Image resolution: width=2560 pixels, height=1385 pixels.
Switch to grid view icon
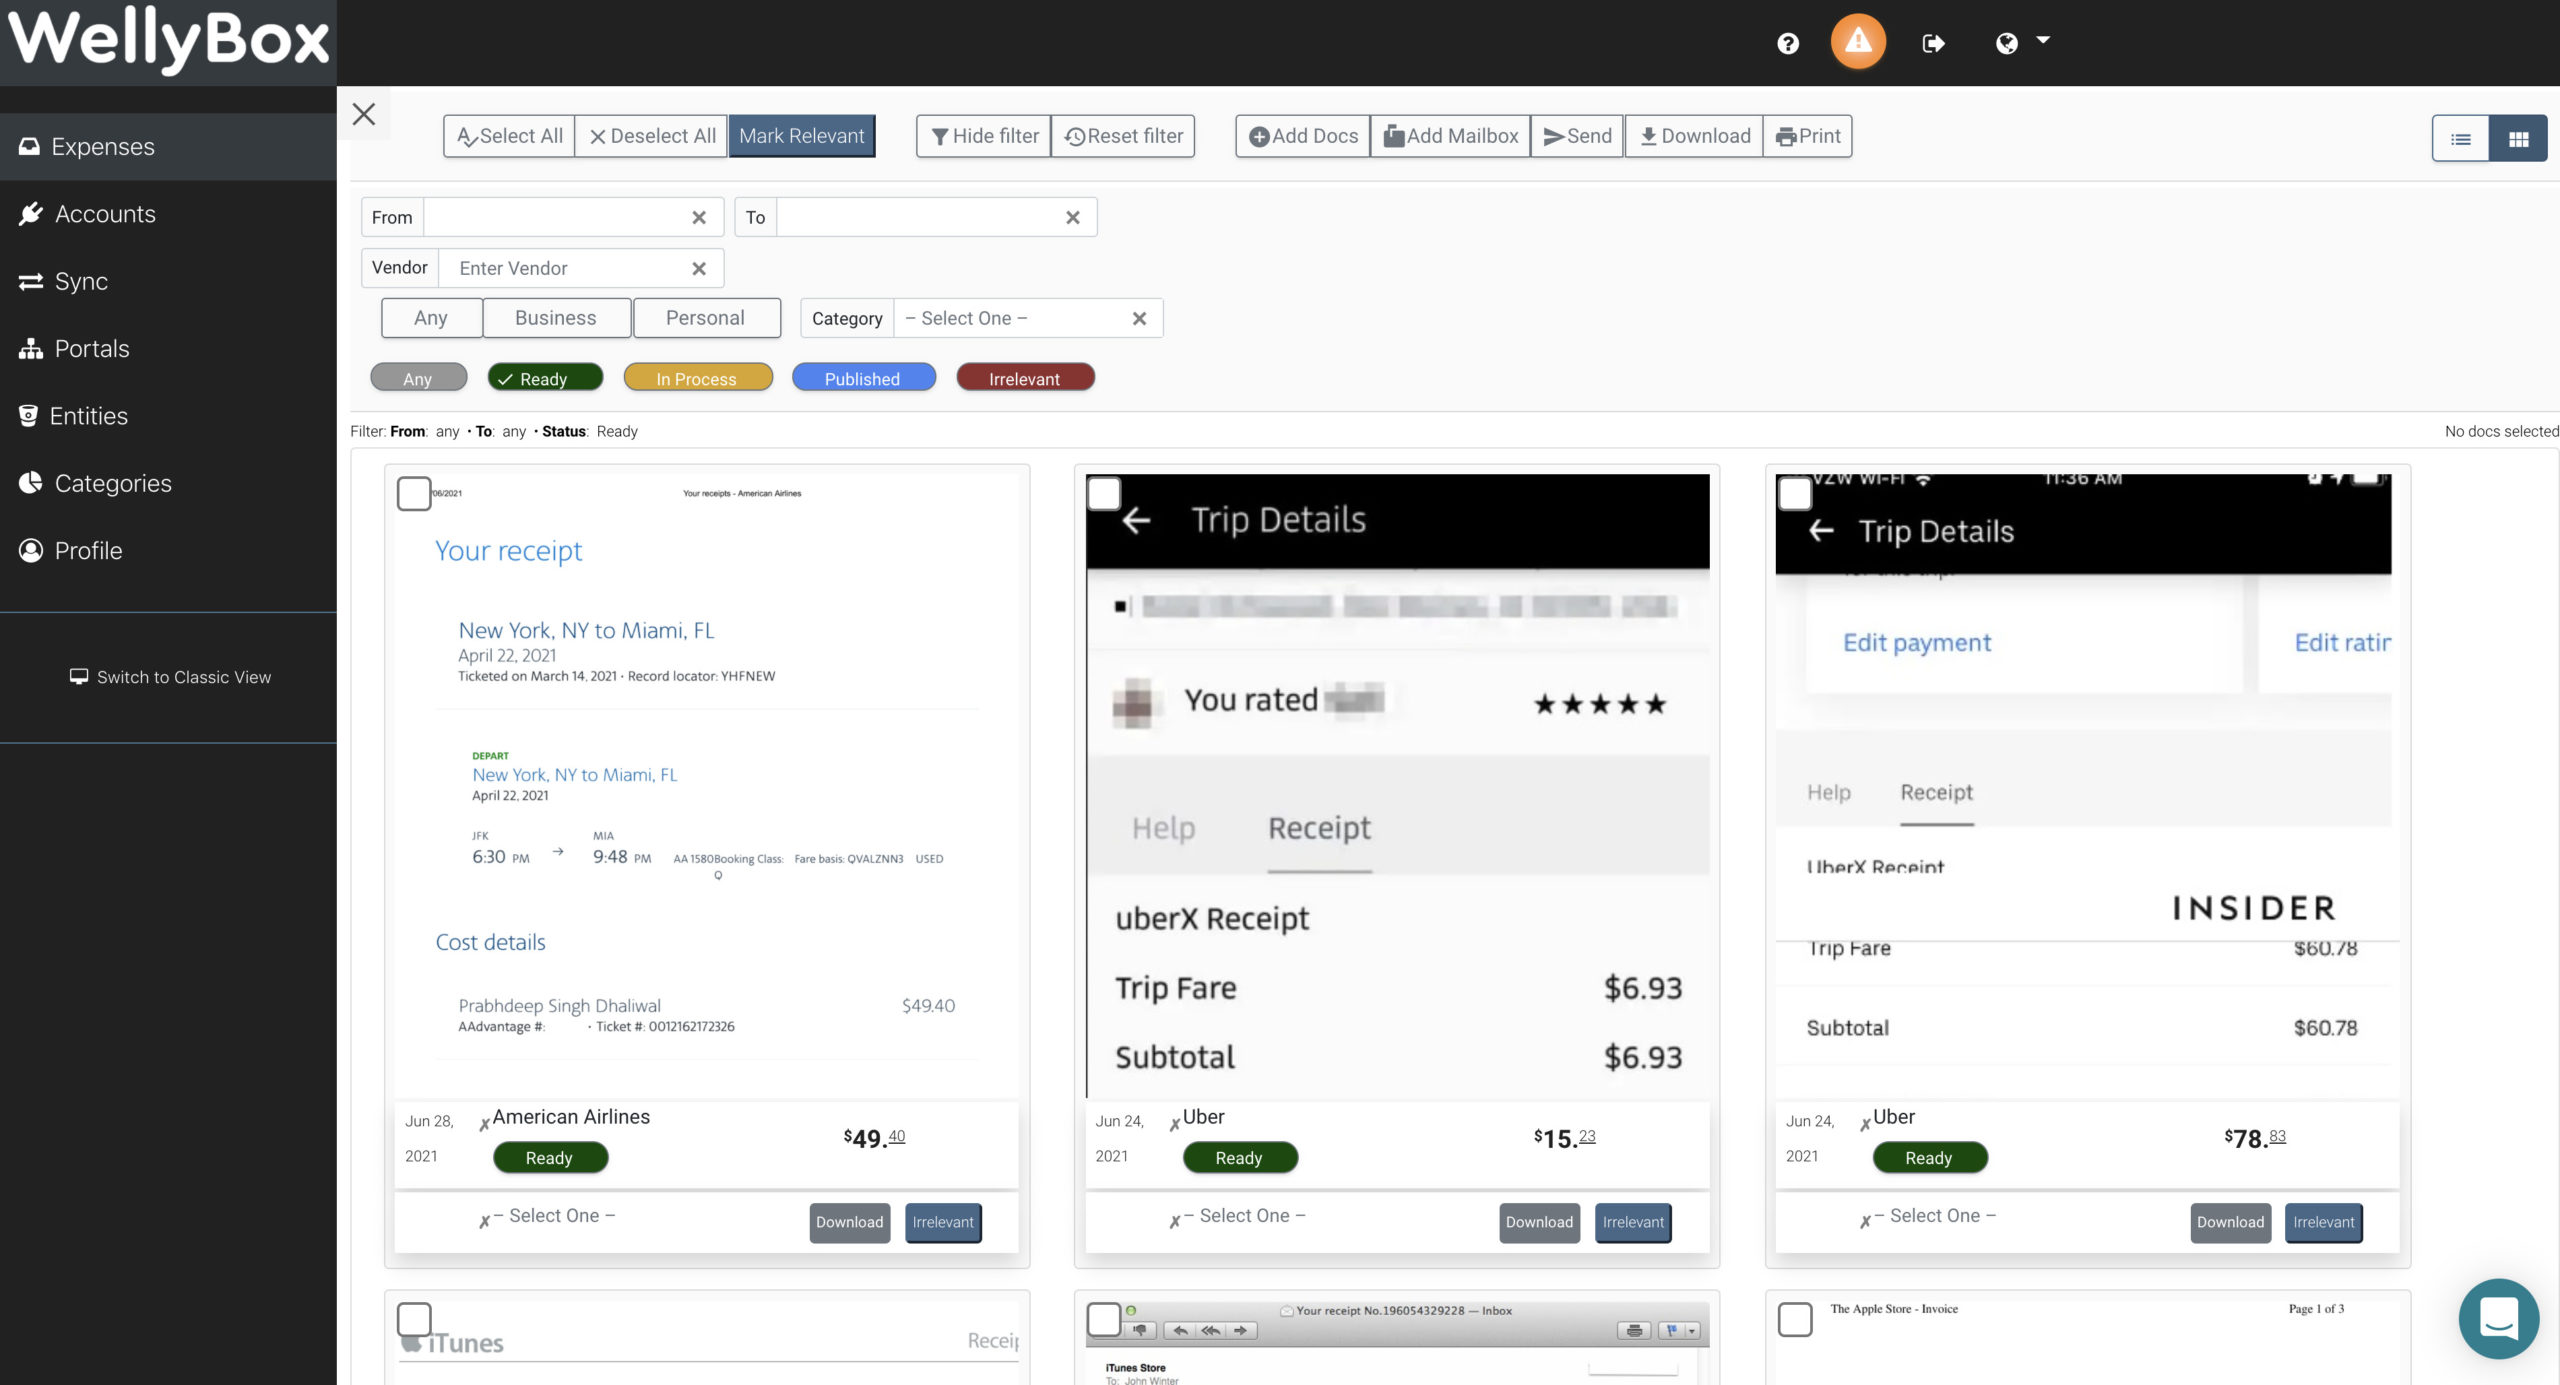click(x=2518, y=139)
